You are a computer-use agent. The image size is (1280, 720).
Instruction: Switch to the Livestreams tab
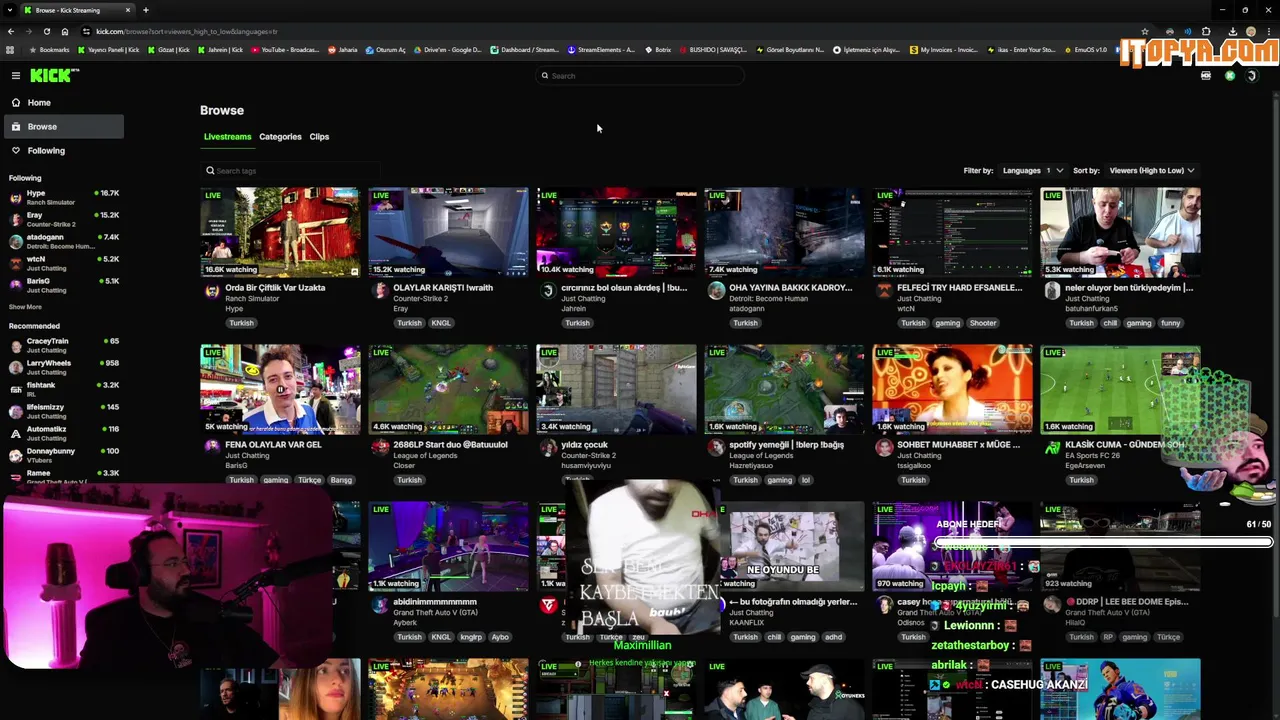click(227, 136)
